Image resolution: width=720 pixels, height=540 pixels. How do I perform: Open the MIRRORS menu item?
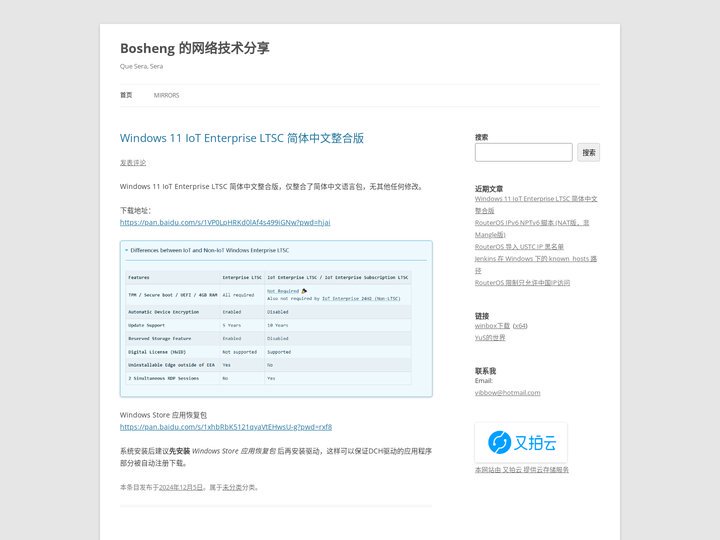pos(166,95)
